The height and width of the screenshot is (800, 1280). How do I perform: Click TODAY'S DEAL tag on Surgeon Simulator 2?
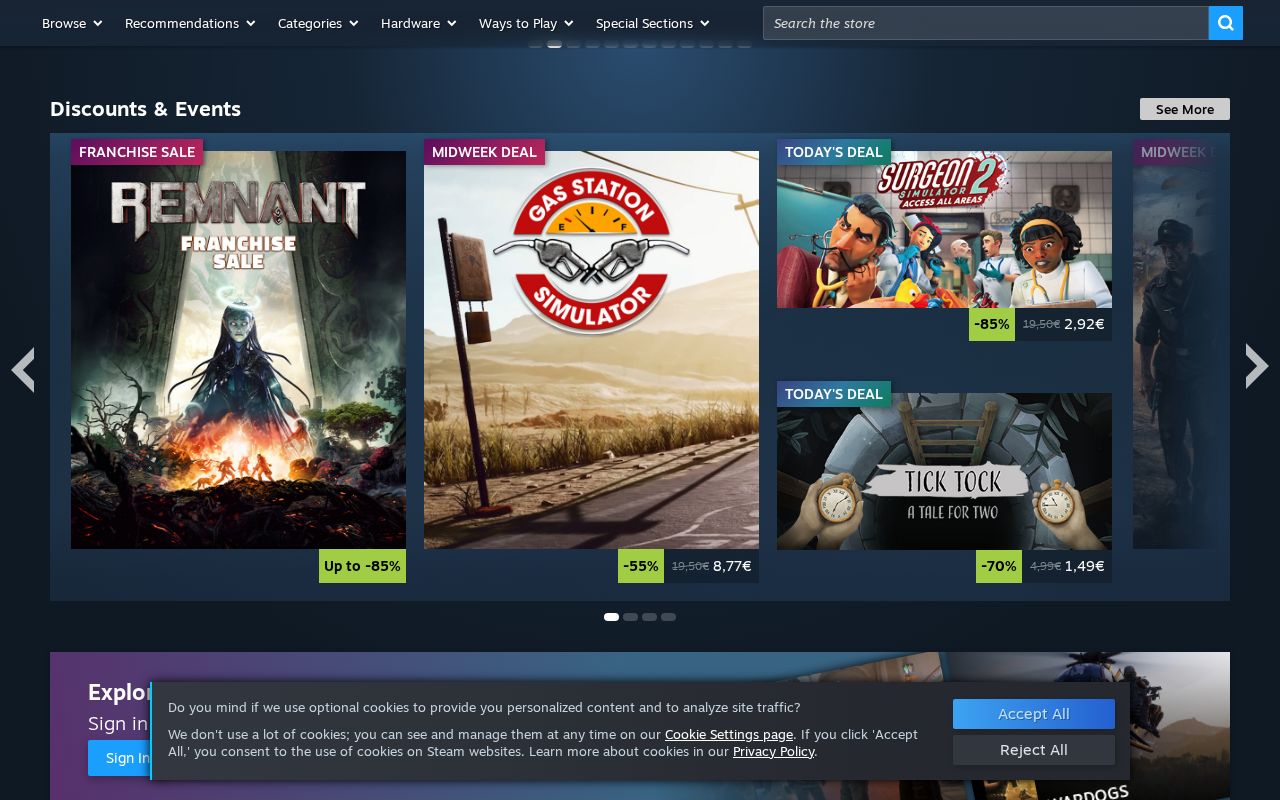point(834,152)
